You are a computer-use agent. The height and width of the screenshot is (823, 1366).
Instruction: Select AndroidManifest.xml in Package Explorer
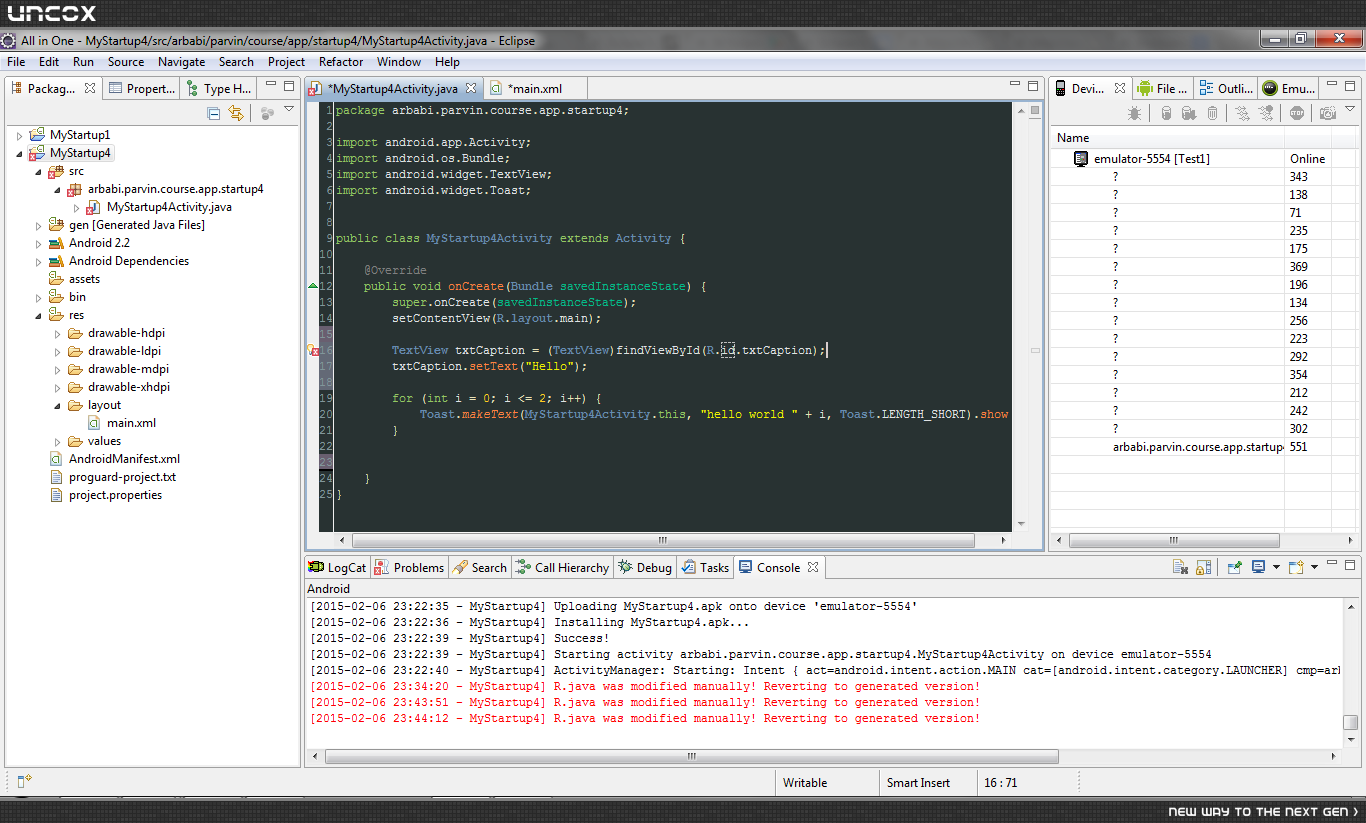coord(124,459)
